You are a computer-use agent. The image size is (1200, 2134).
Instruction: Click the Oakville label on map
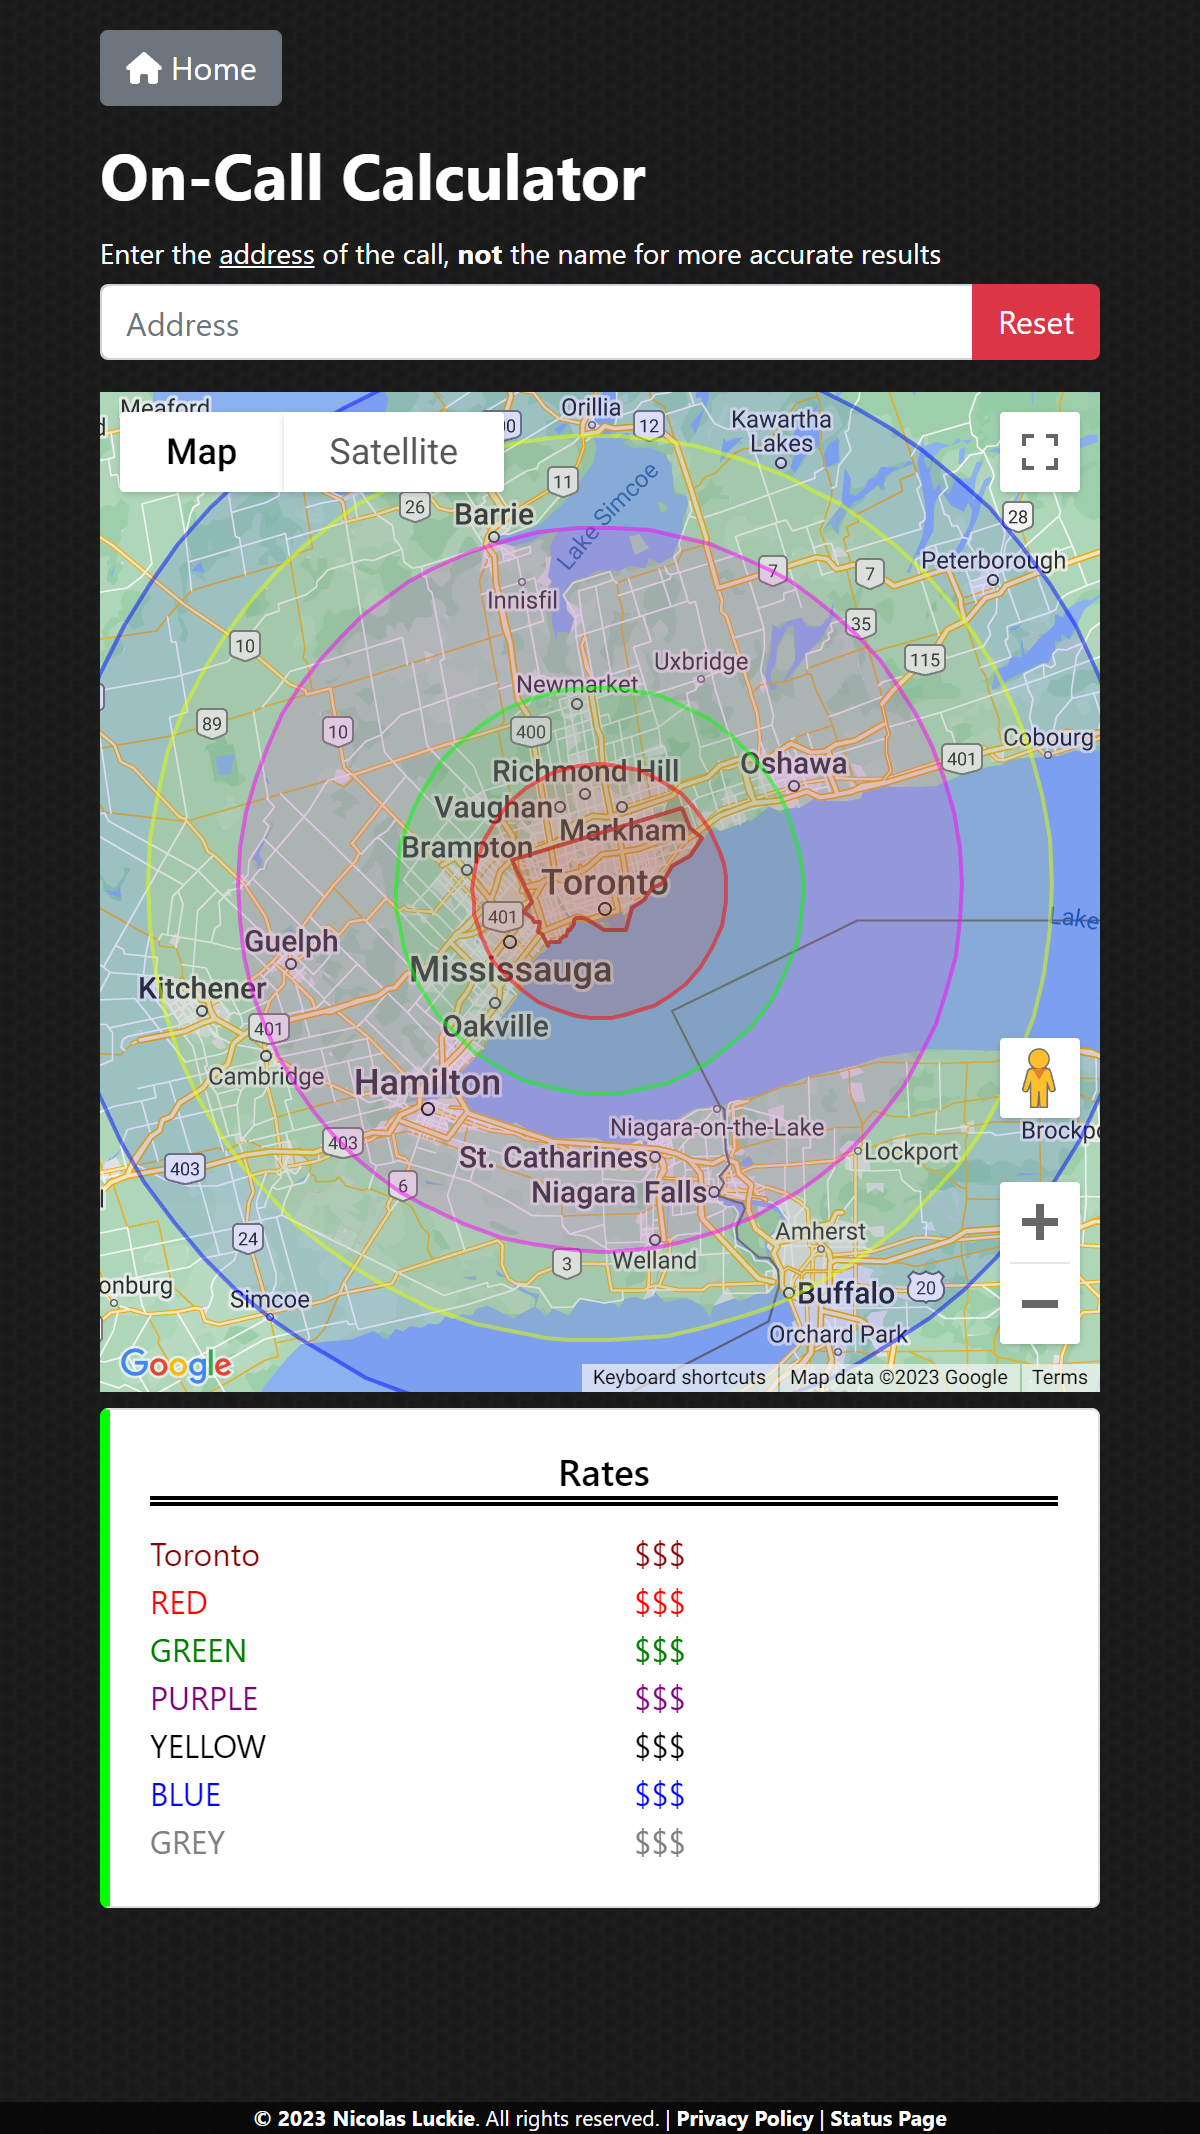(x=496, y=1026)
